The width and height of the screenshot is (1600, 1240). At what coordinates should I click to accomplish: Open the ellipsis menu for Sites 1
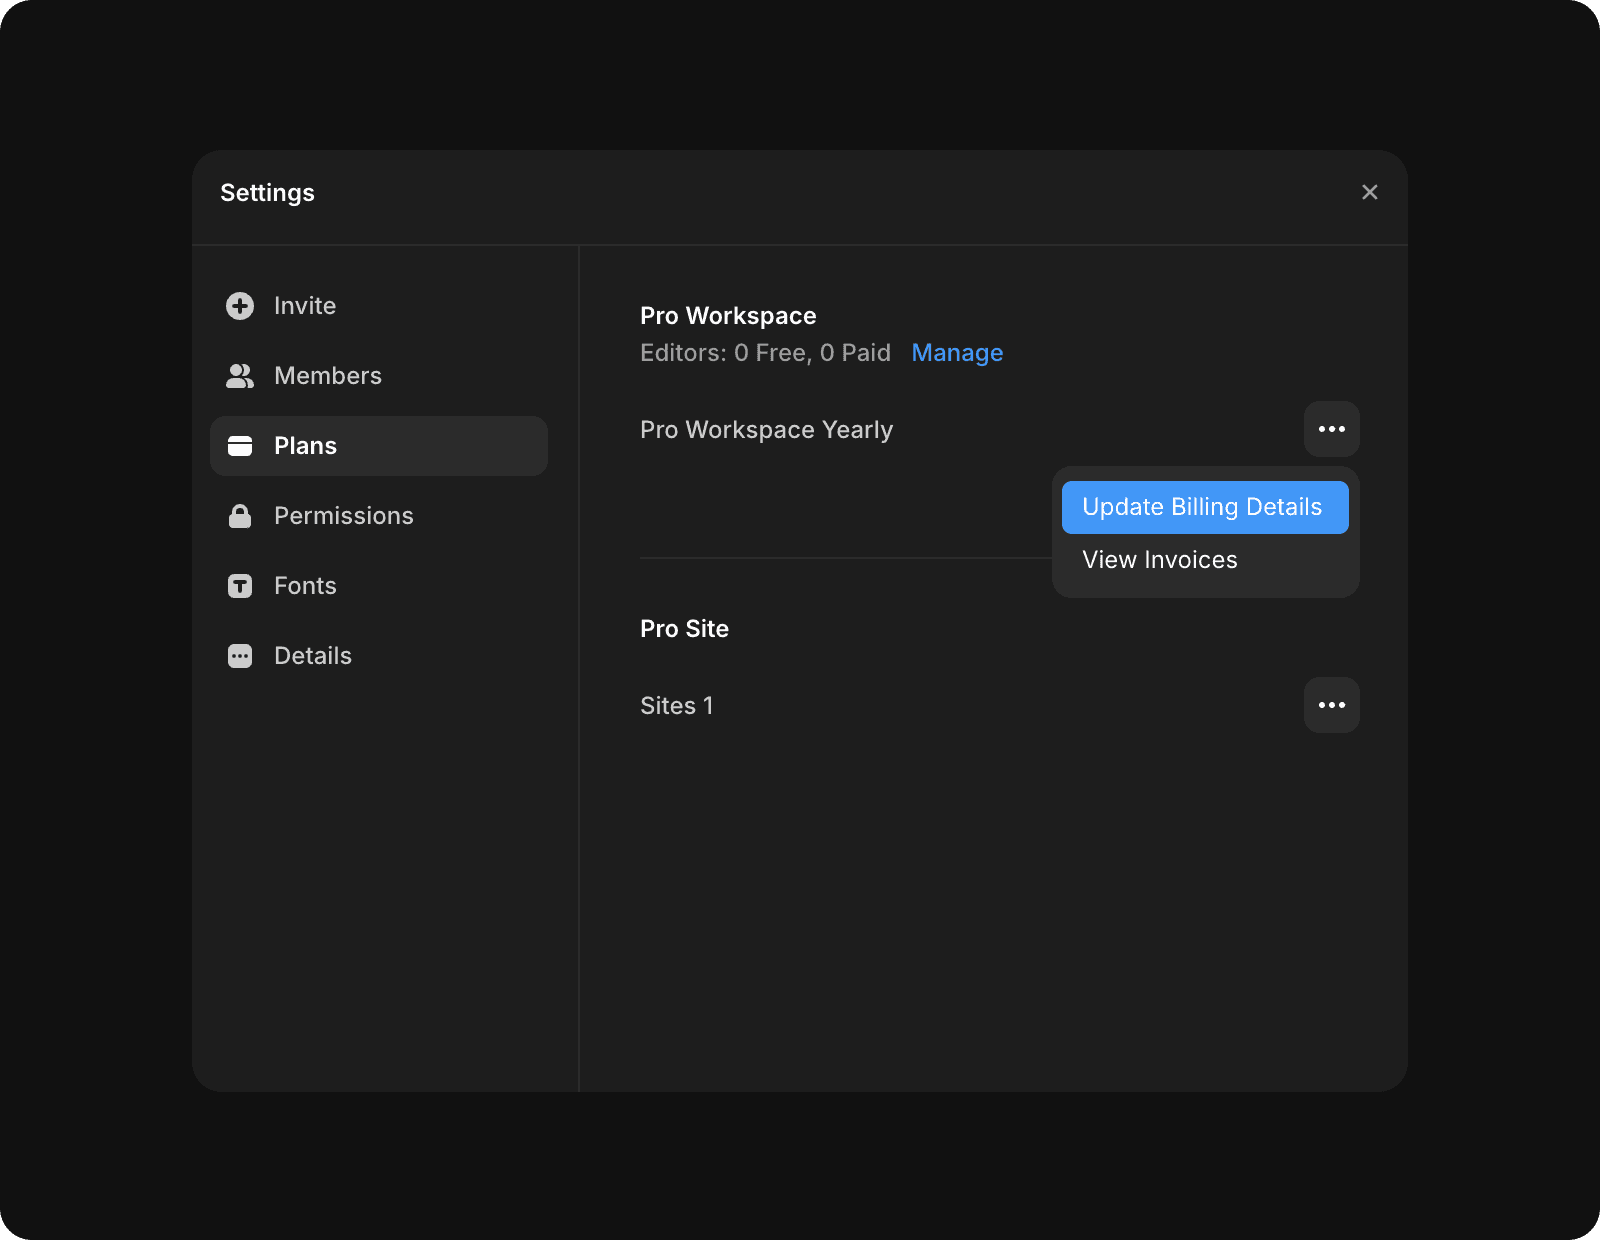[1332, 705]
